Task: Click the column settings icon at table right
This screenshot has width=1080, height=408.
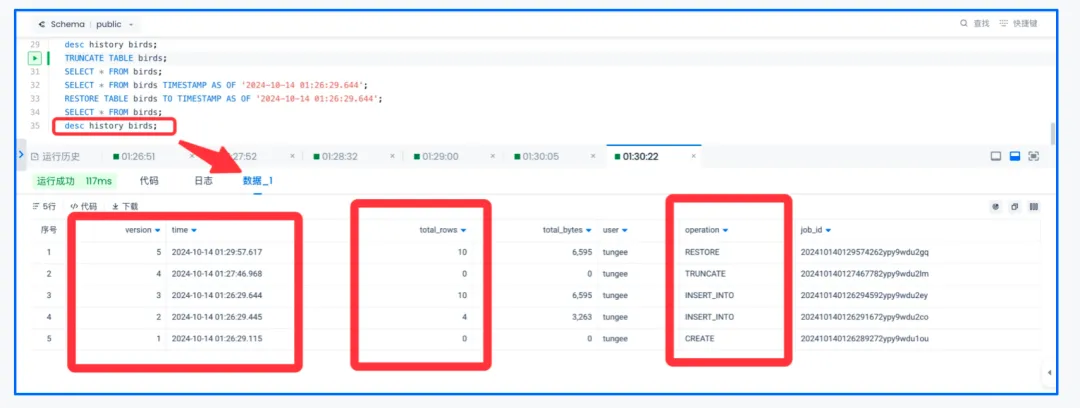Action: 1033,206
